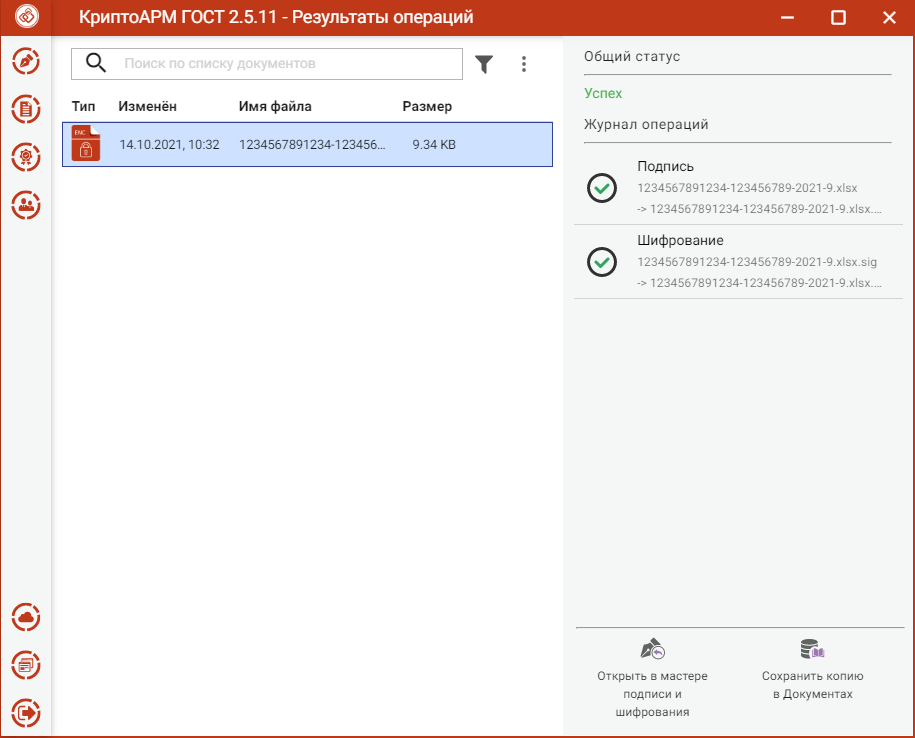The height and width of the screenshot is (738, 915).
Task: Click the magnifier search icon
Action: click(x=96, y=62)
